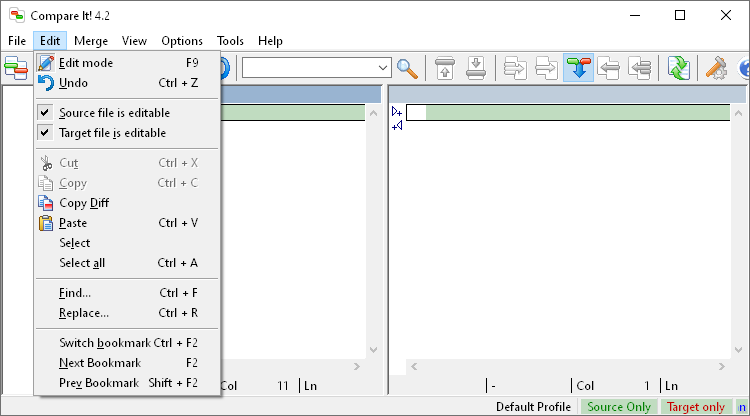Choose Prev Bookmark menu entry
Screen dimensions: 750x416
coord(127,383)
